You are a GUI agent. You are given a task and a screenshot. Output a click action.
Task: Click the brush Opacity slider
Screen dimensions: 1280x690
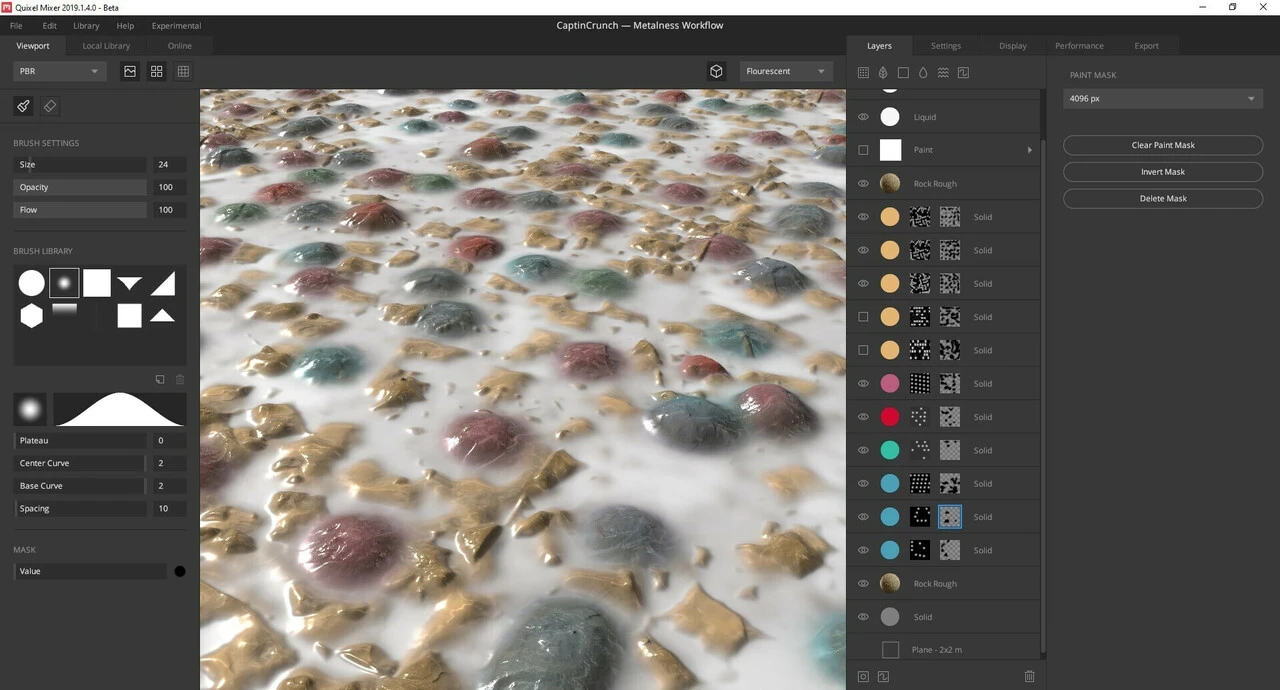click(80, 187)
